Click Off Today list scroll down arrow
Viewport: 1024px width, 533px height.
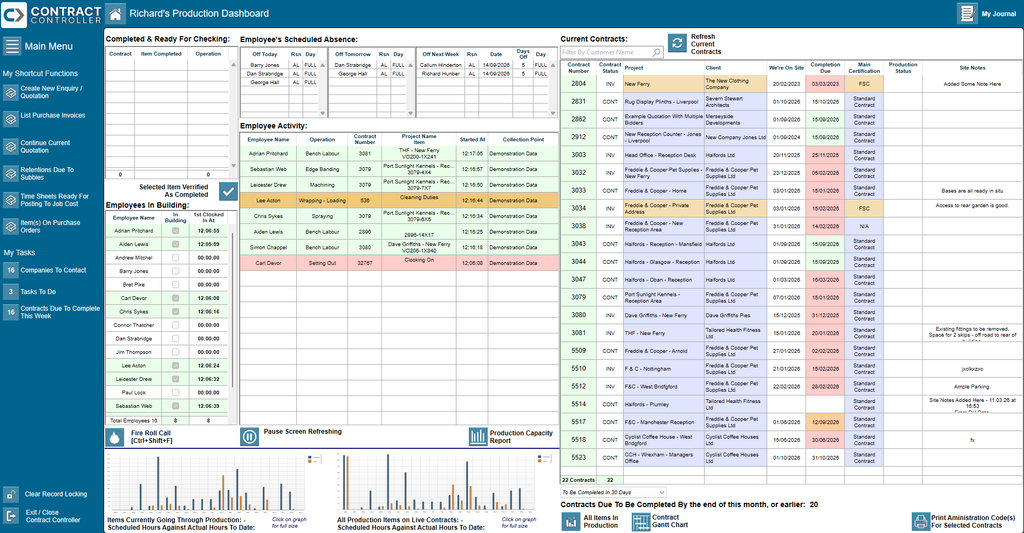pos(323,113)
